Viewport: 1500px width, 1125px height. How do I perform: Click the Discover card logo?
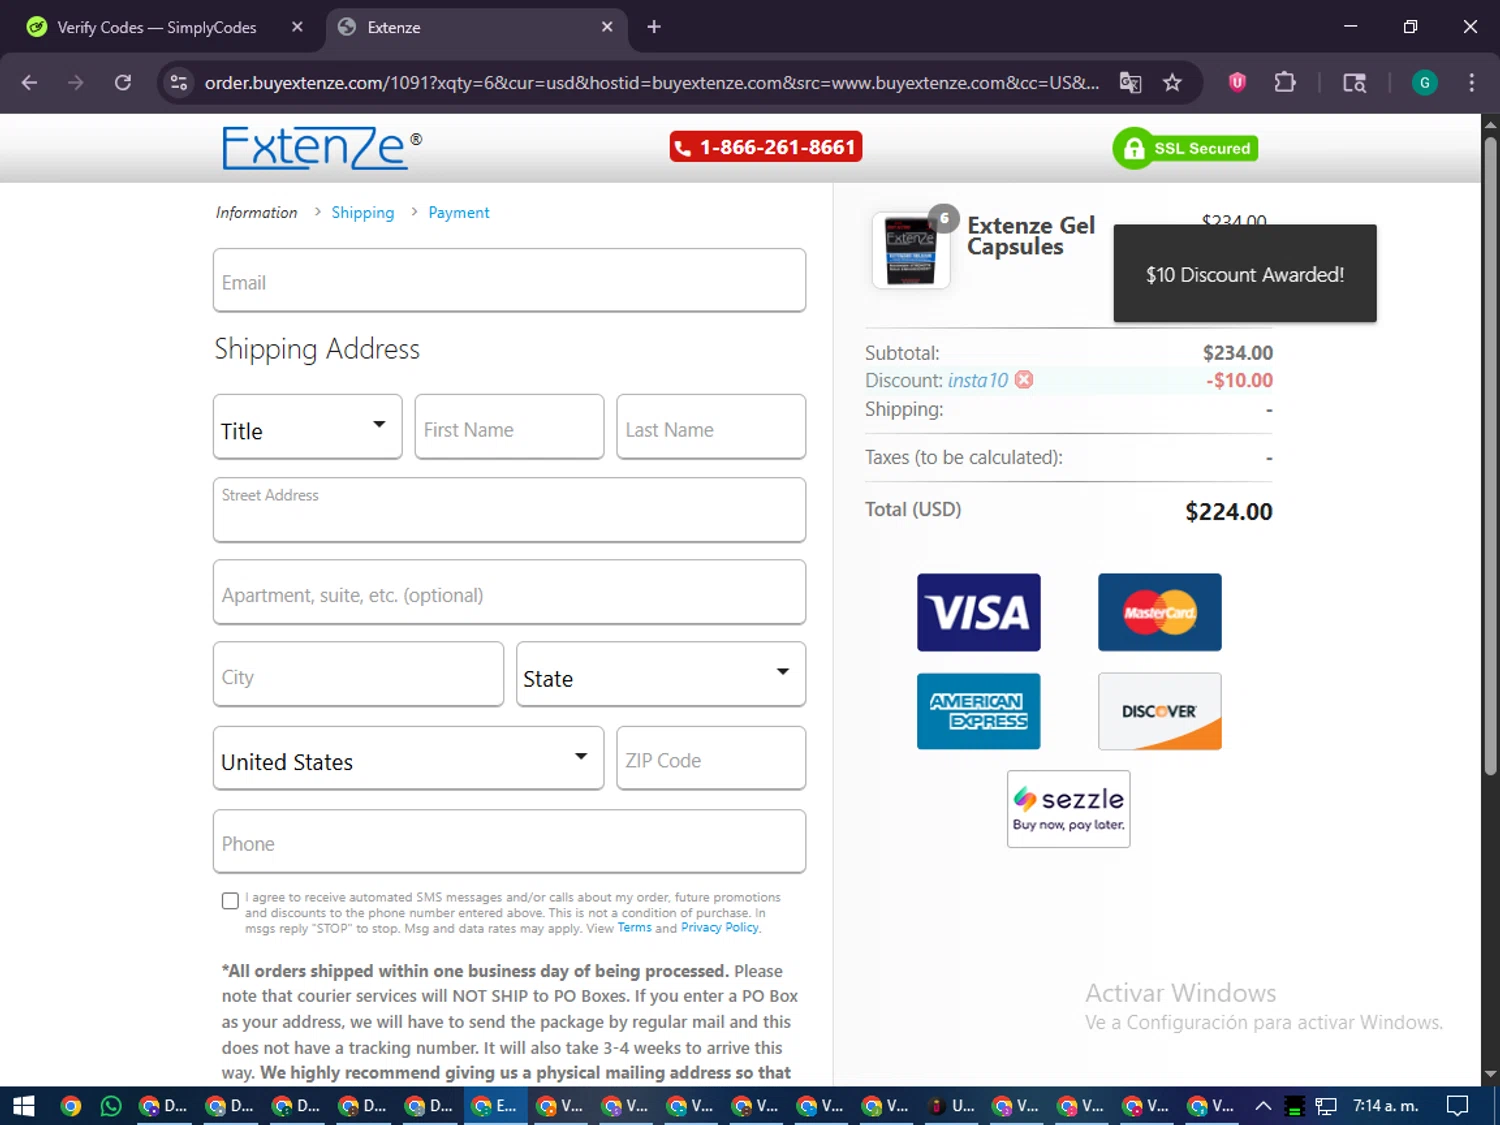(1159, 711)
